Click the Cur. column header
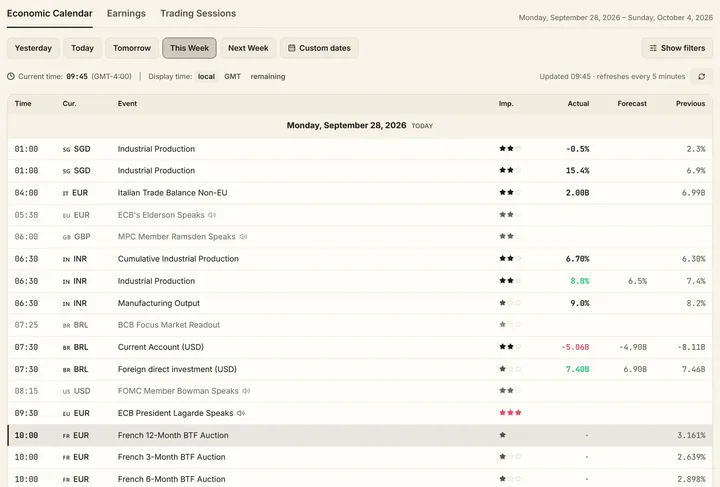Viewport: 720px width, 487px height. pyautogui.click(x=69, y=104)
